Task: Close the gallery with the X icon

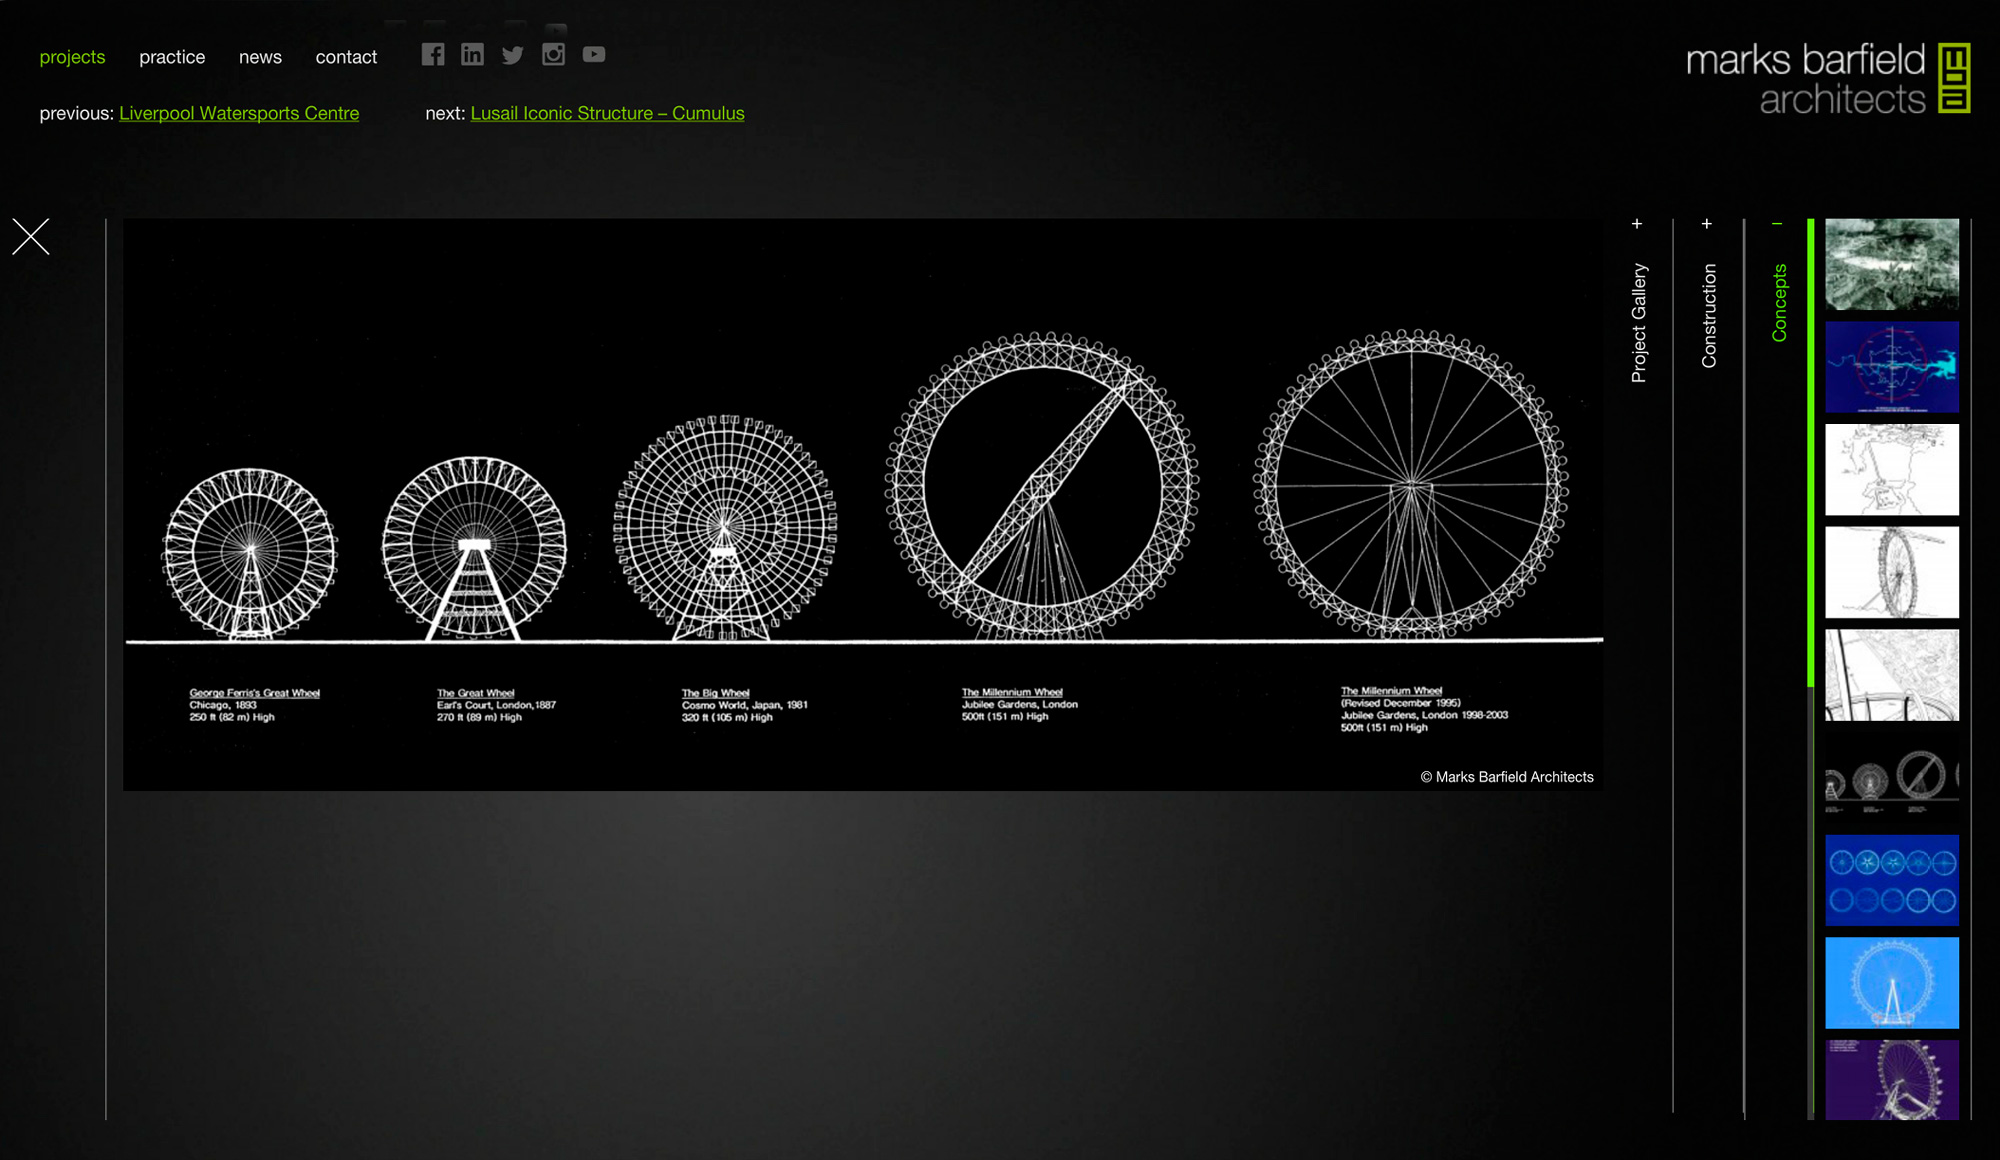Action: pyautogui.click(x=31, y=237)
